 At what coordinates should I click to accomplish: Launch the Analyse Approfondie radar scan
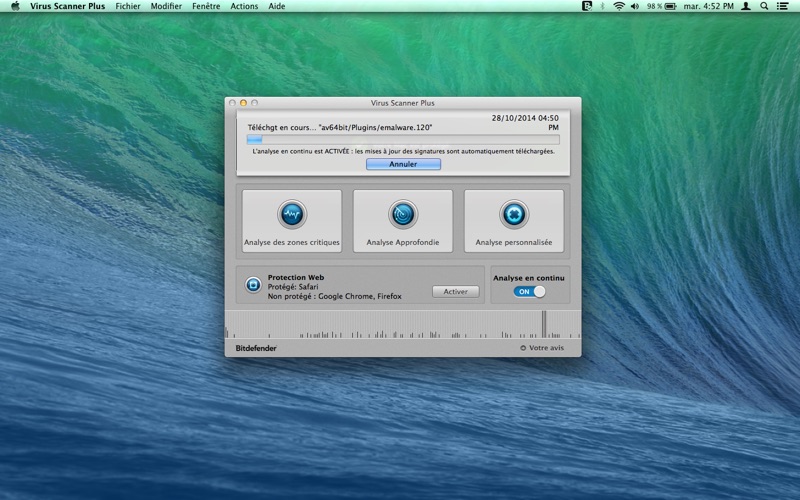pyautogui.click(x=403, y=221)
